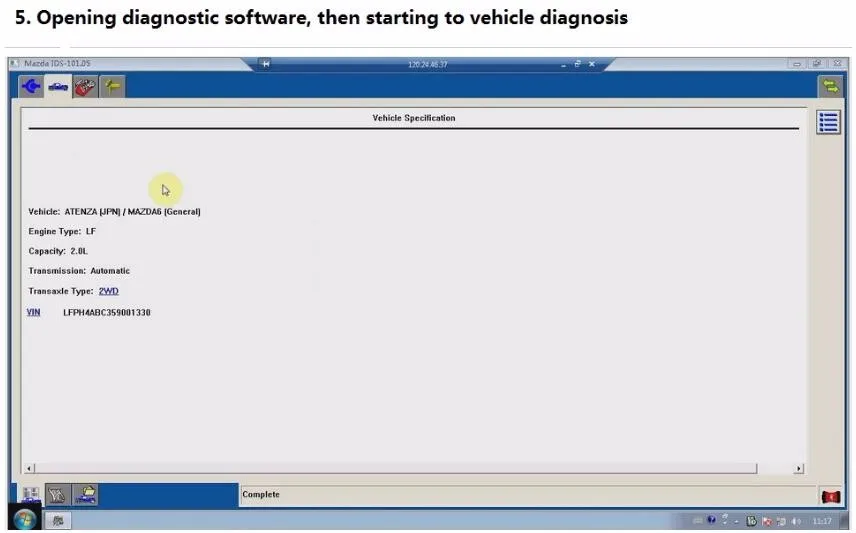Image resolution: width=856 pixels, height=533 pixels.
Task: Click the Vehicle ATENZA / MAZDA6 text
Action: pyautogui.click(x=114, y=211)
